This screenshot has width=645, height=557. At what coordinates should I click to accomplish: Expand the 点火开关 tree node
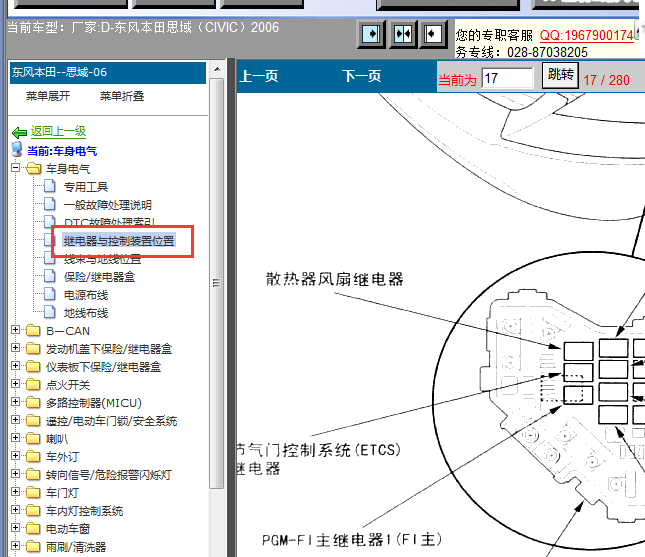pyautogui.click(x=16, y=384)
